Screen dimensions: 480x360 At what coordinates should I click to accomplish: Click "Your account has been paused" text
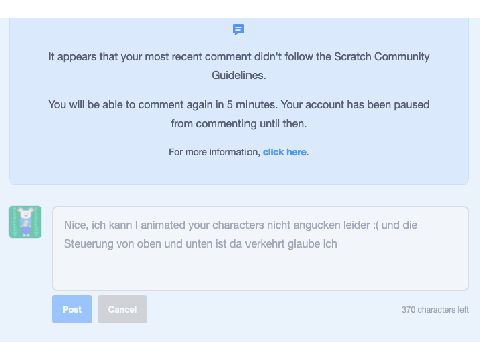[x=355, y=105]
